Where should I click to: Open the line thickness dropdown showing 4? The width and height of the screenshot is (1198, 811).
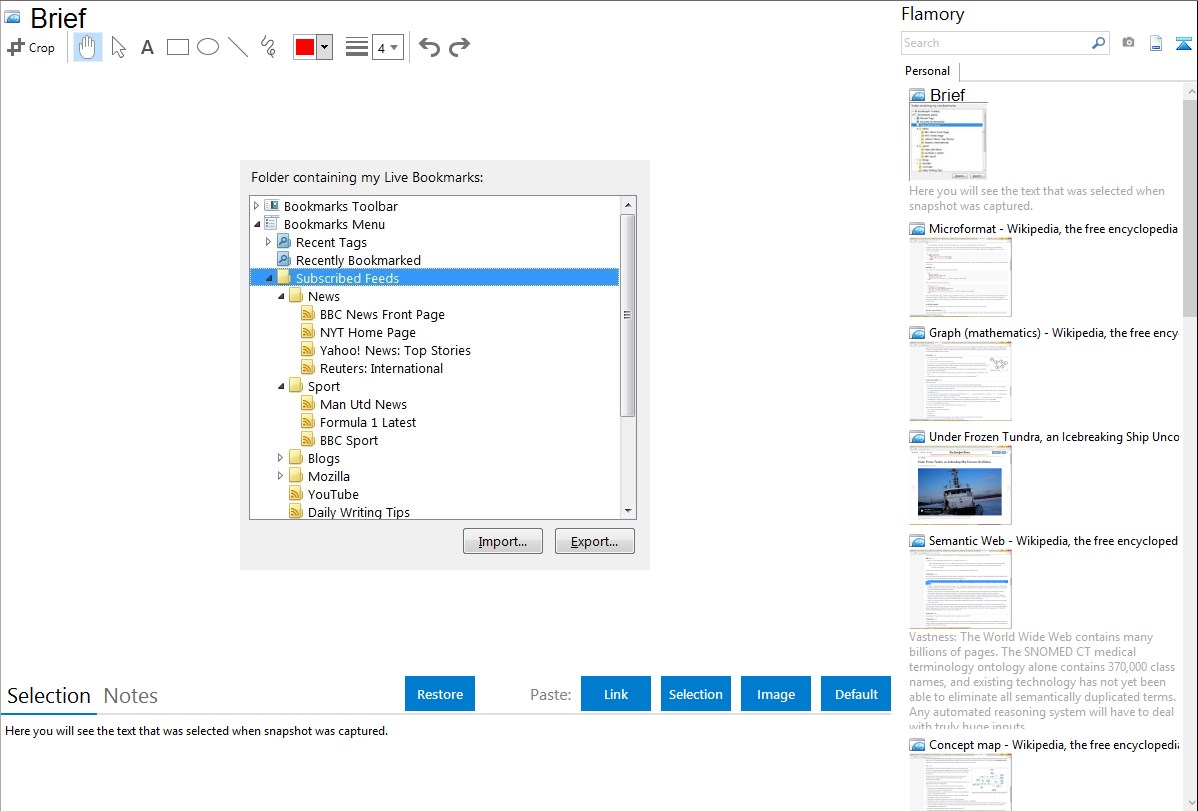point(387,47)
